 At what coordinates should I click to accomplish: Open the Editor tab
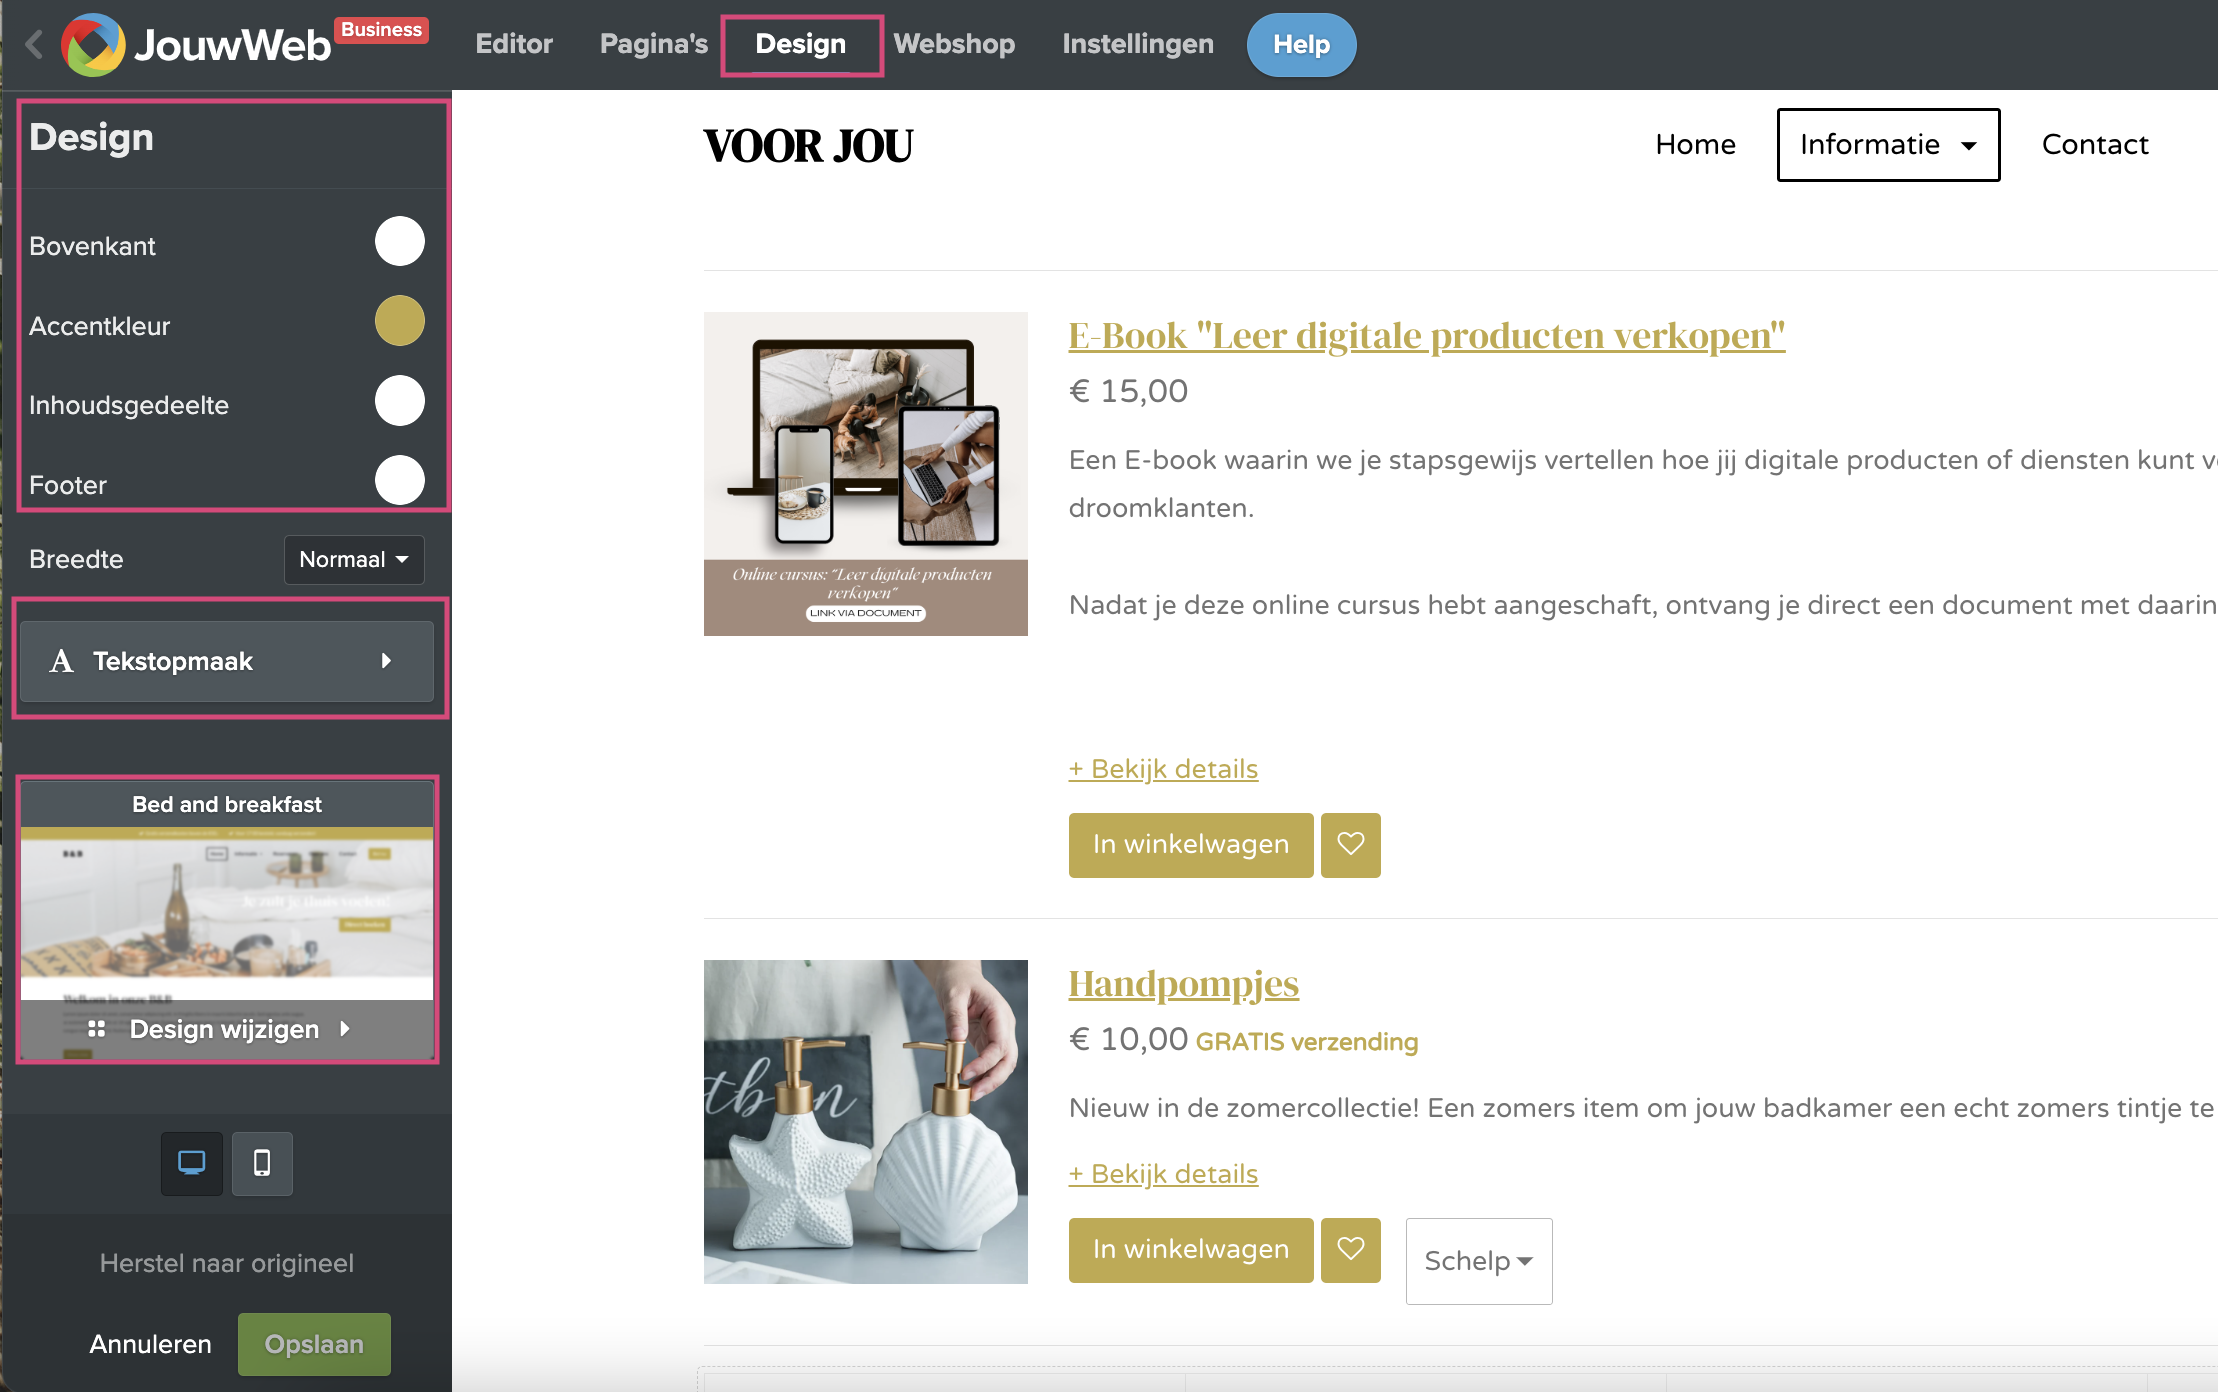tap(514, 44)
